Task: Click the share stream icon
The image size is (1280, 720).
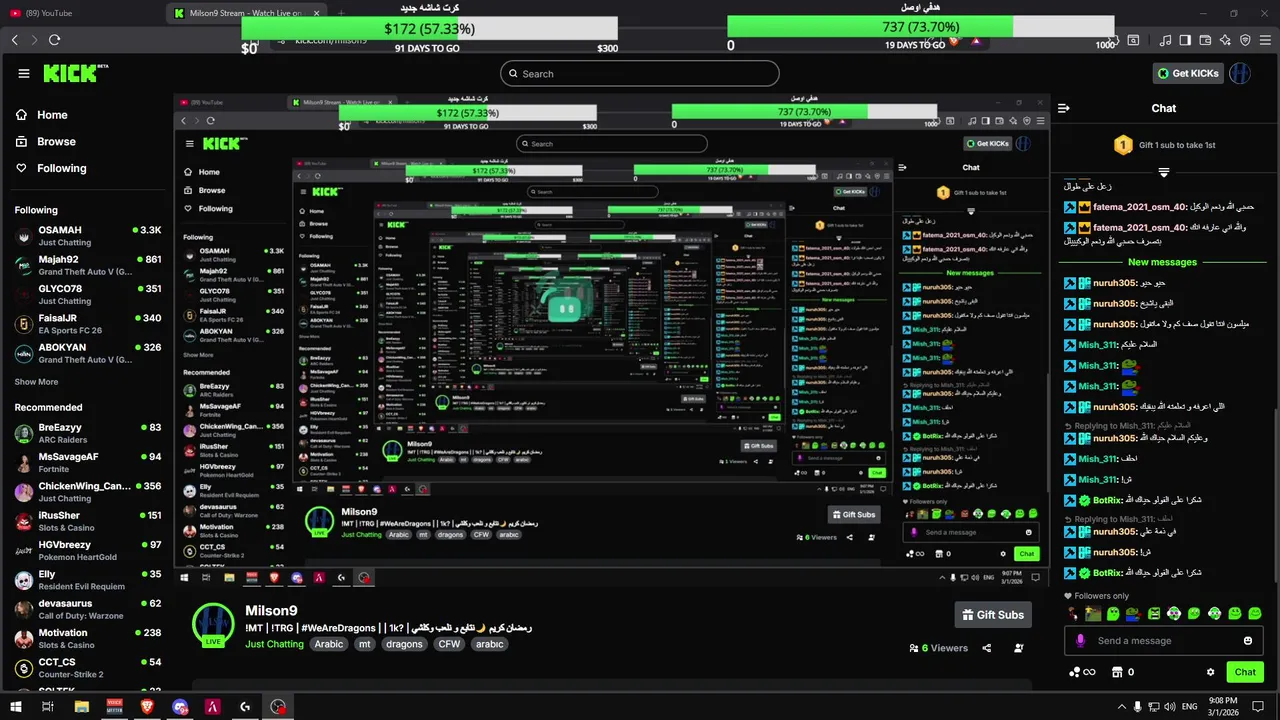Action: coord(987,648)
